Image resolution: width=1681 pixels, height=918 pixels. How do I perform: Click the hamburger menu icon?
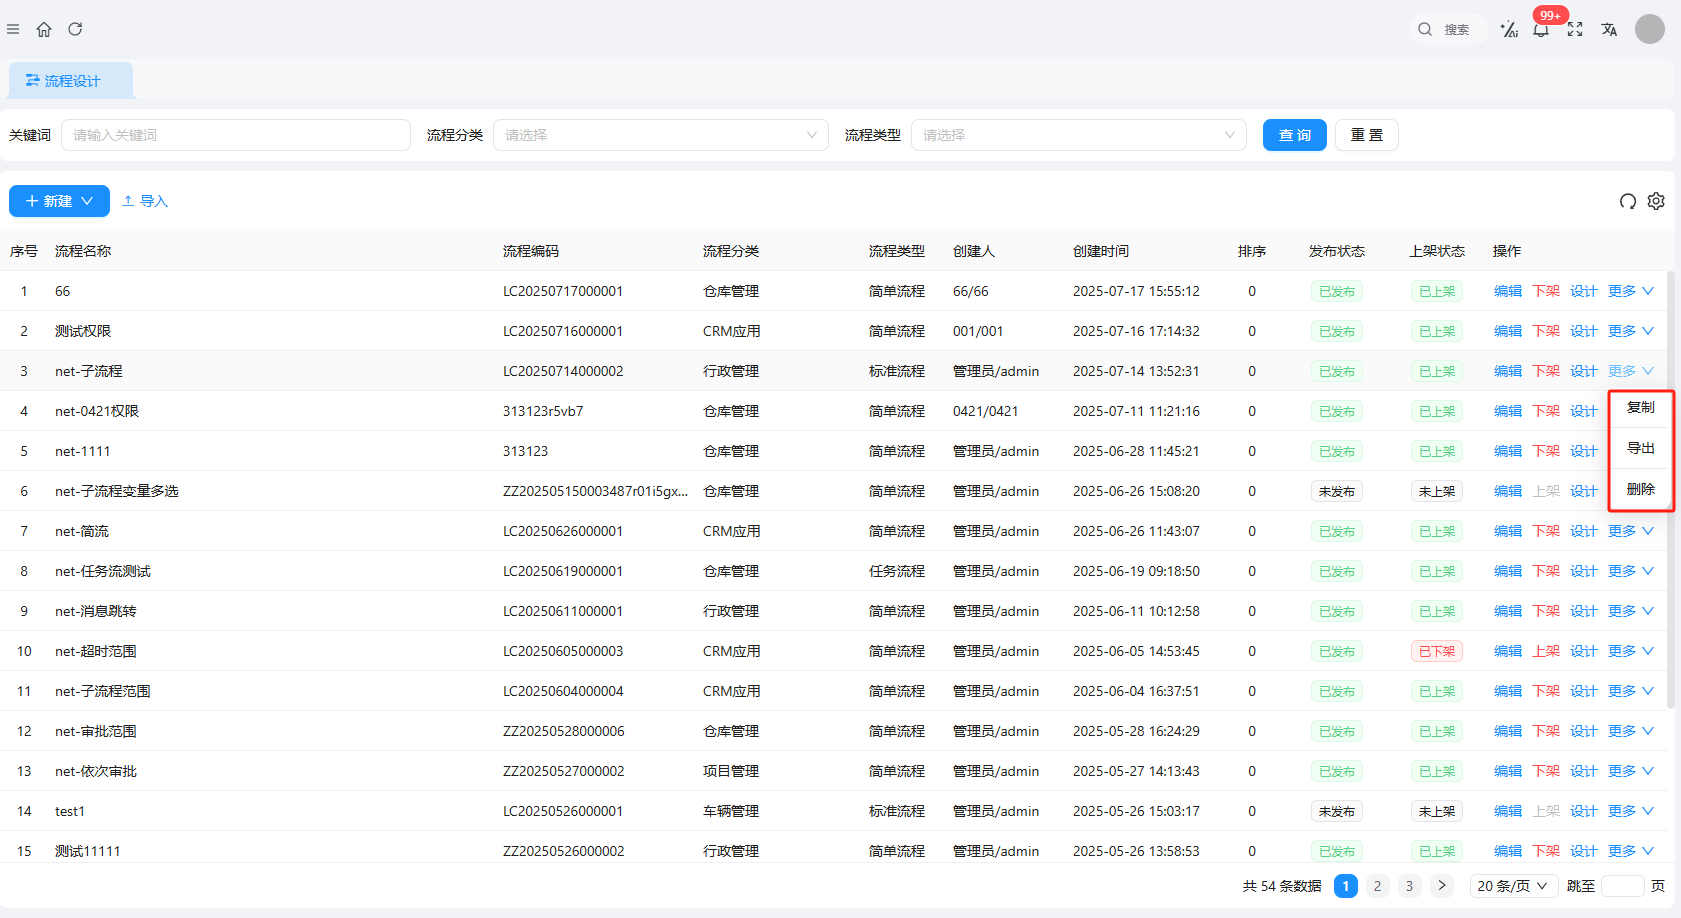pos(13,29)
